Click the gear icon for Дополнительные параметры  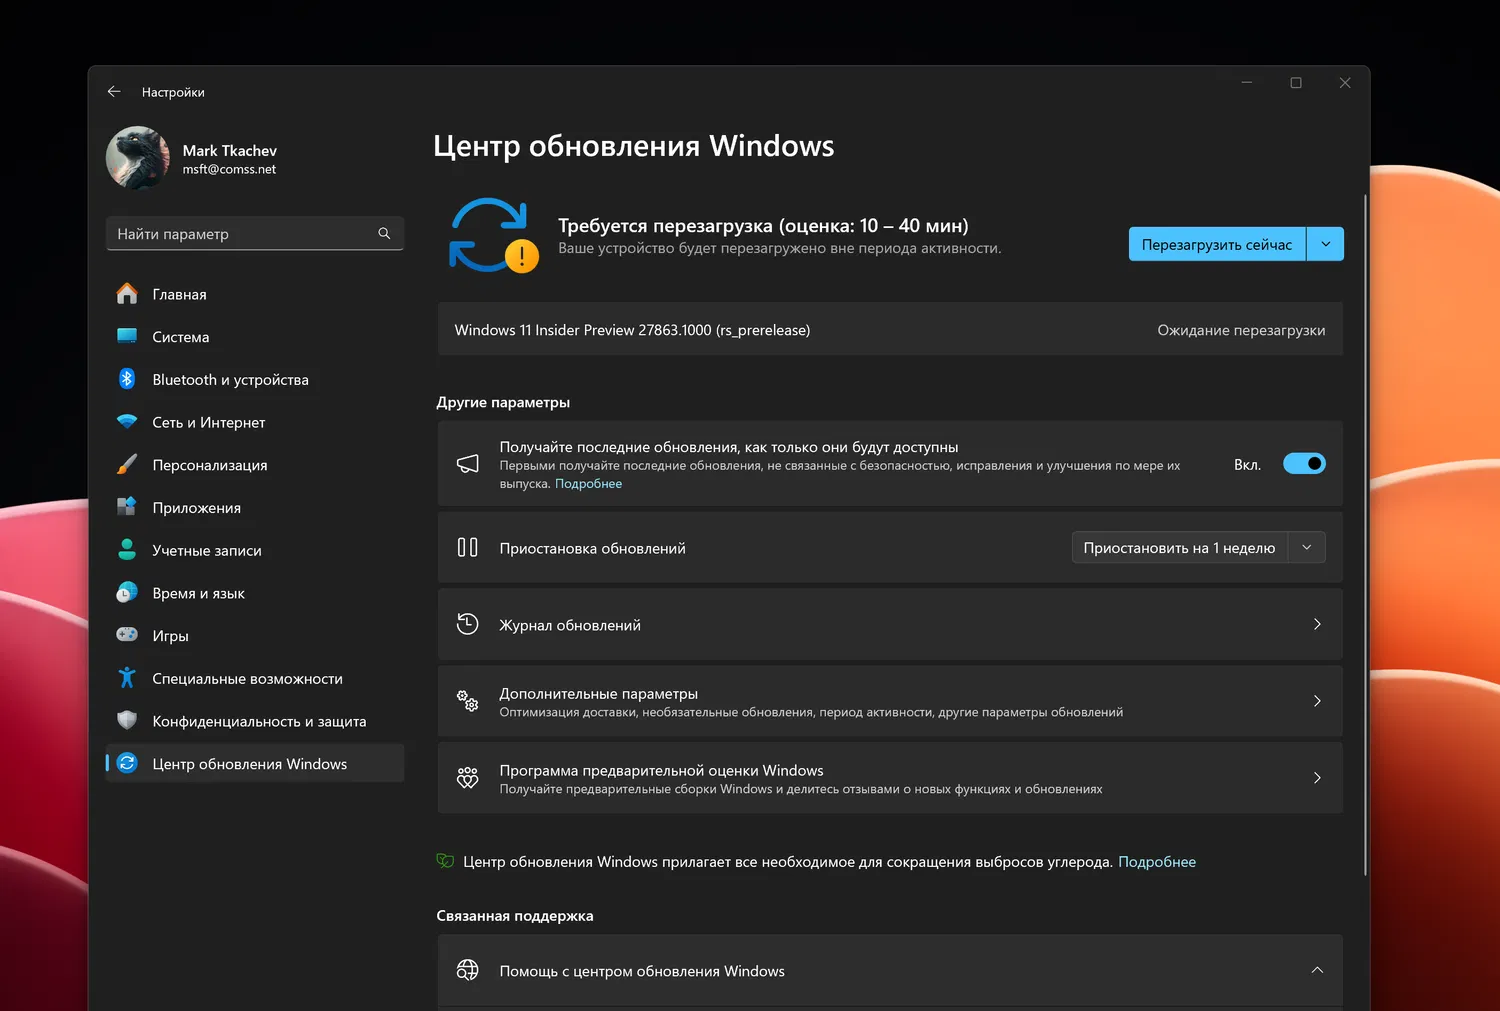click(467, 701)
